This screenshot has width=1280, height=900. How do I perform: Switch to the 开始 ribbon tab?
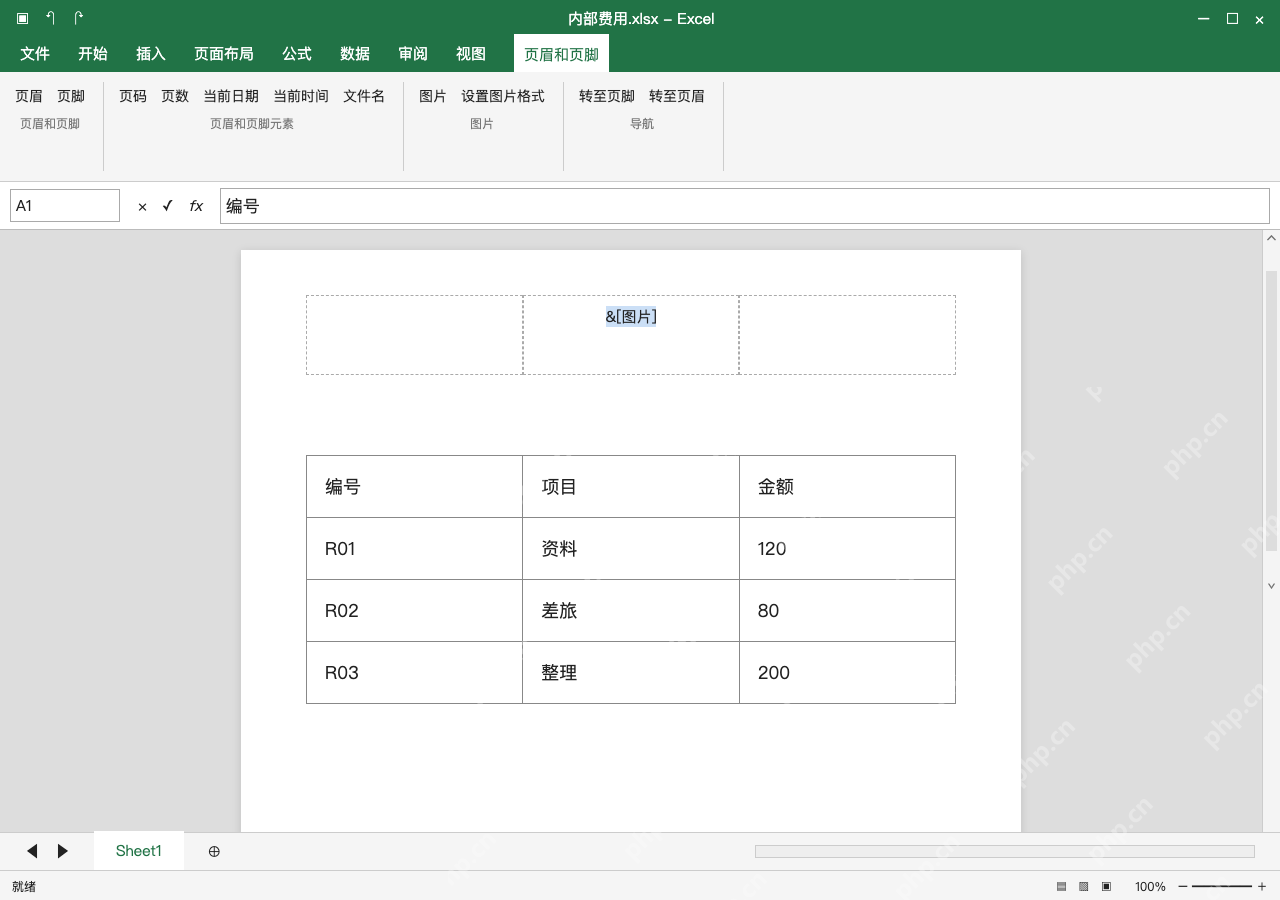(x=93, y=54)
